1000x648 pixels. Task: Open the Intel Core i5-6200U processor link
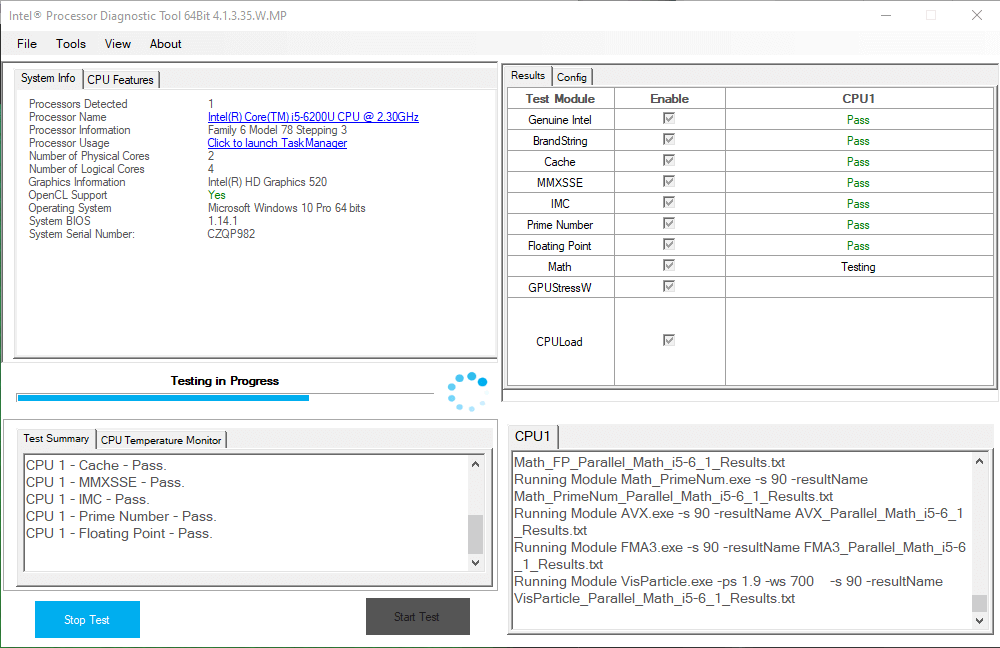click(313, 117)
